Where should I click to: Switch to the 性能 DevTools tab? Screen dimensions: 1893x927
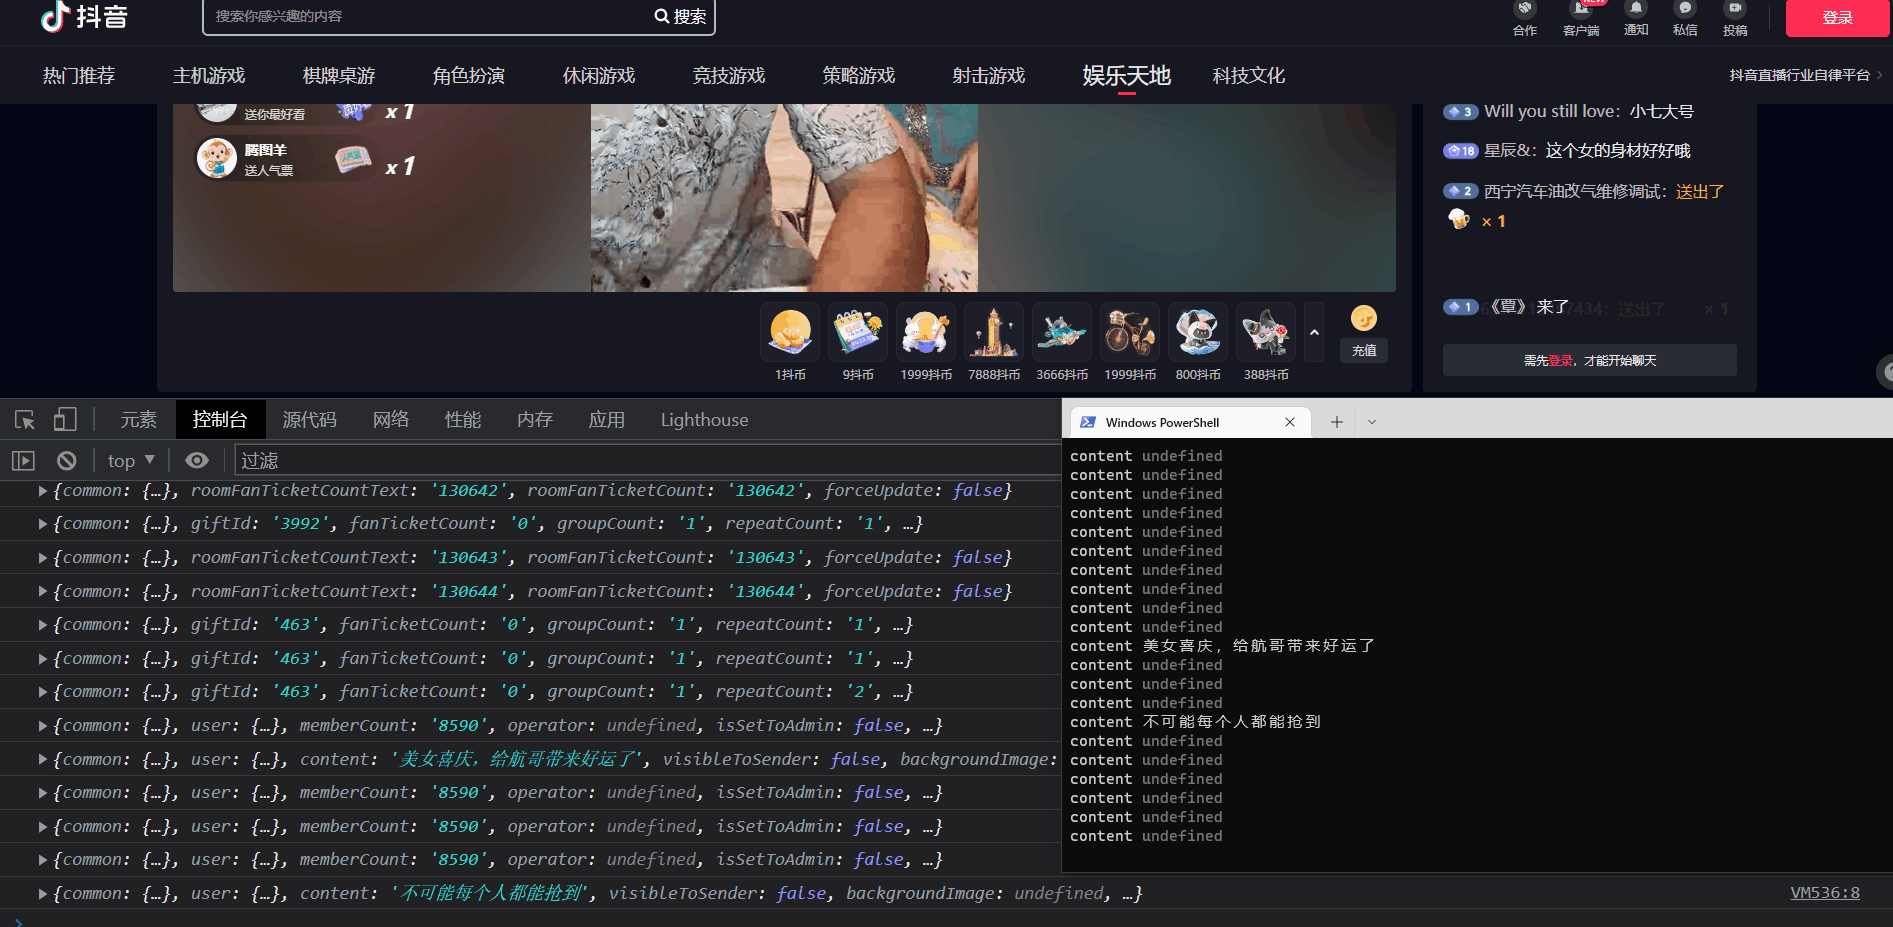pyautogui.click(x=463, y=420)
